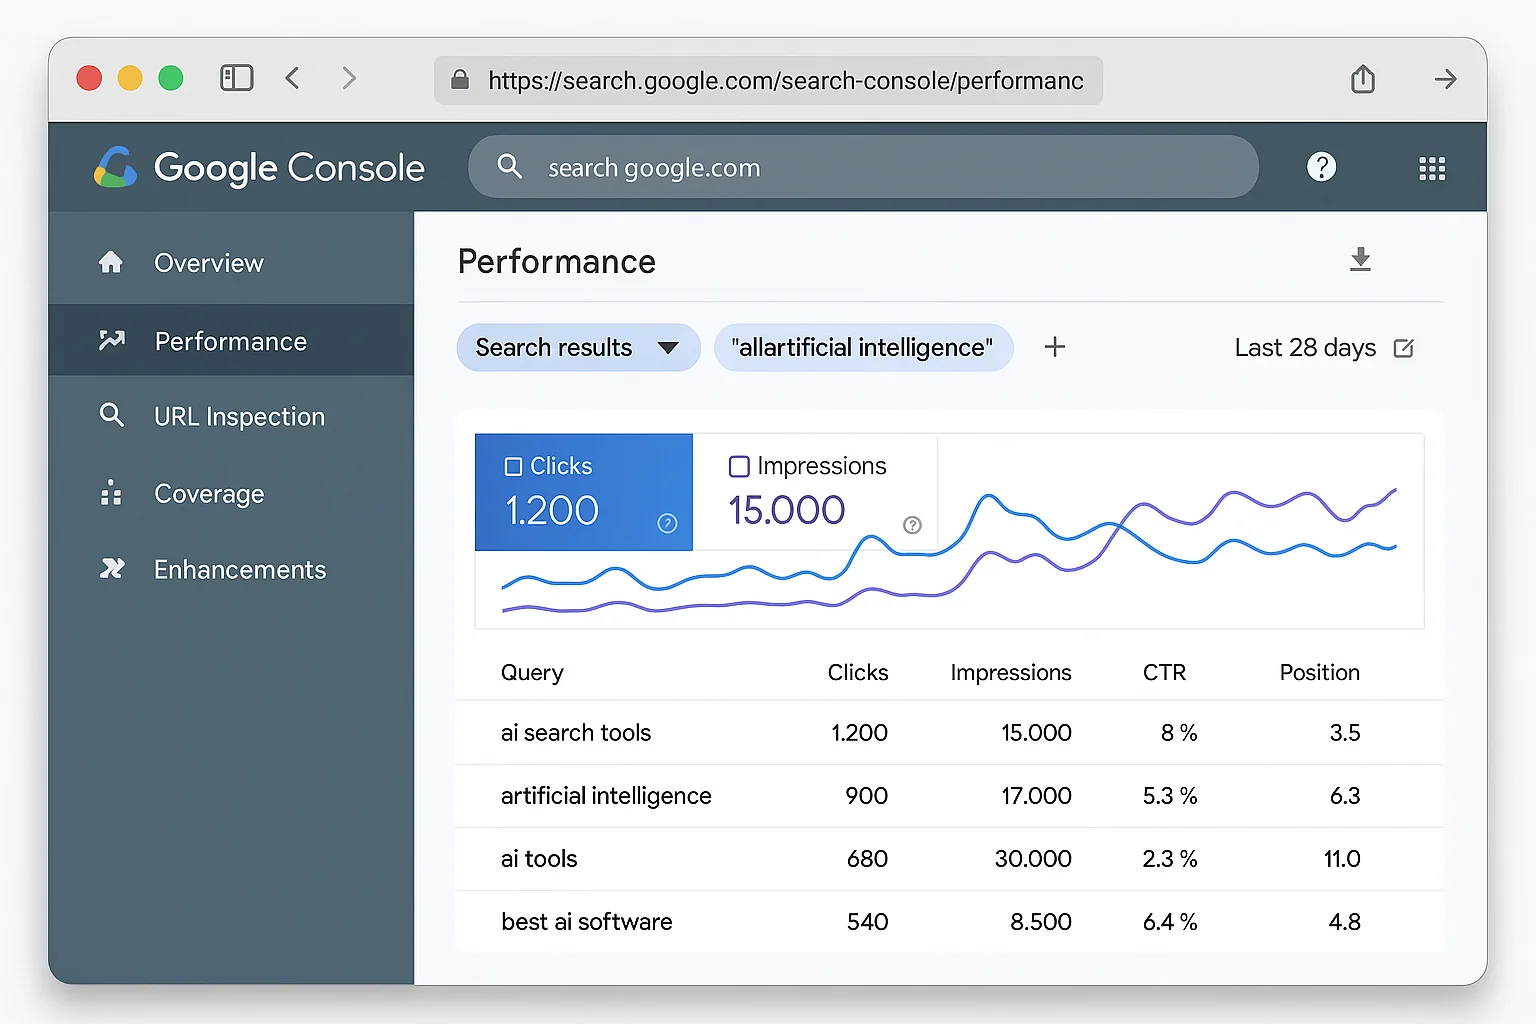Click the Coverage sidebar icon
The height and width of the screenshot is (1024, 1536).
pyautogui.click(x=112, y=493)
